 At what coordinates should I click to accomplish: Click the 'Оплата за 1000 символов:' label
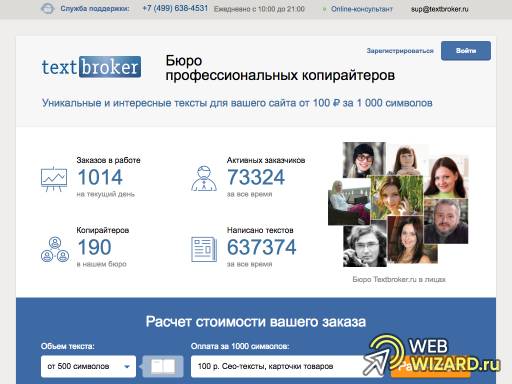click(x=240, y=346)
